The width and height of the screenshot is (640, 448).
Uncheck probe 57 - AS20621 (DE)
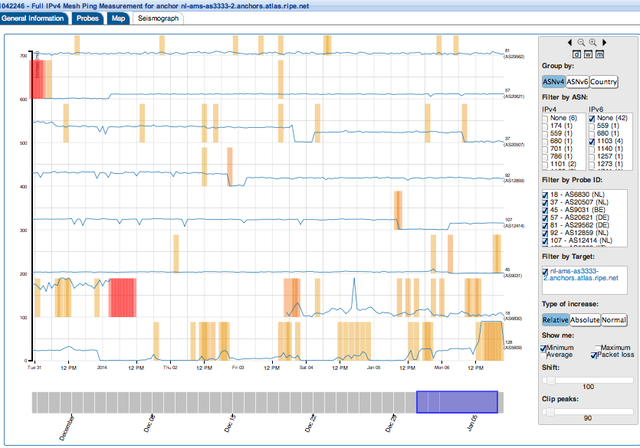point(545,218)
